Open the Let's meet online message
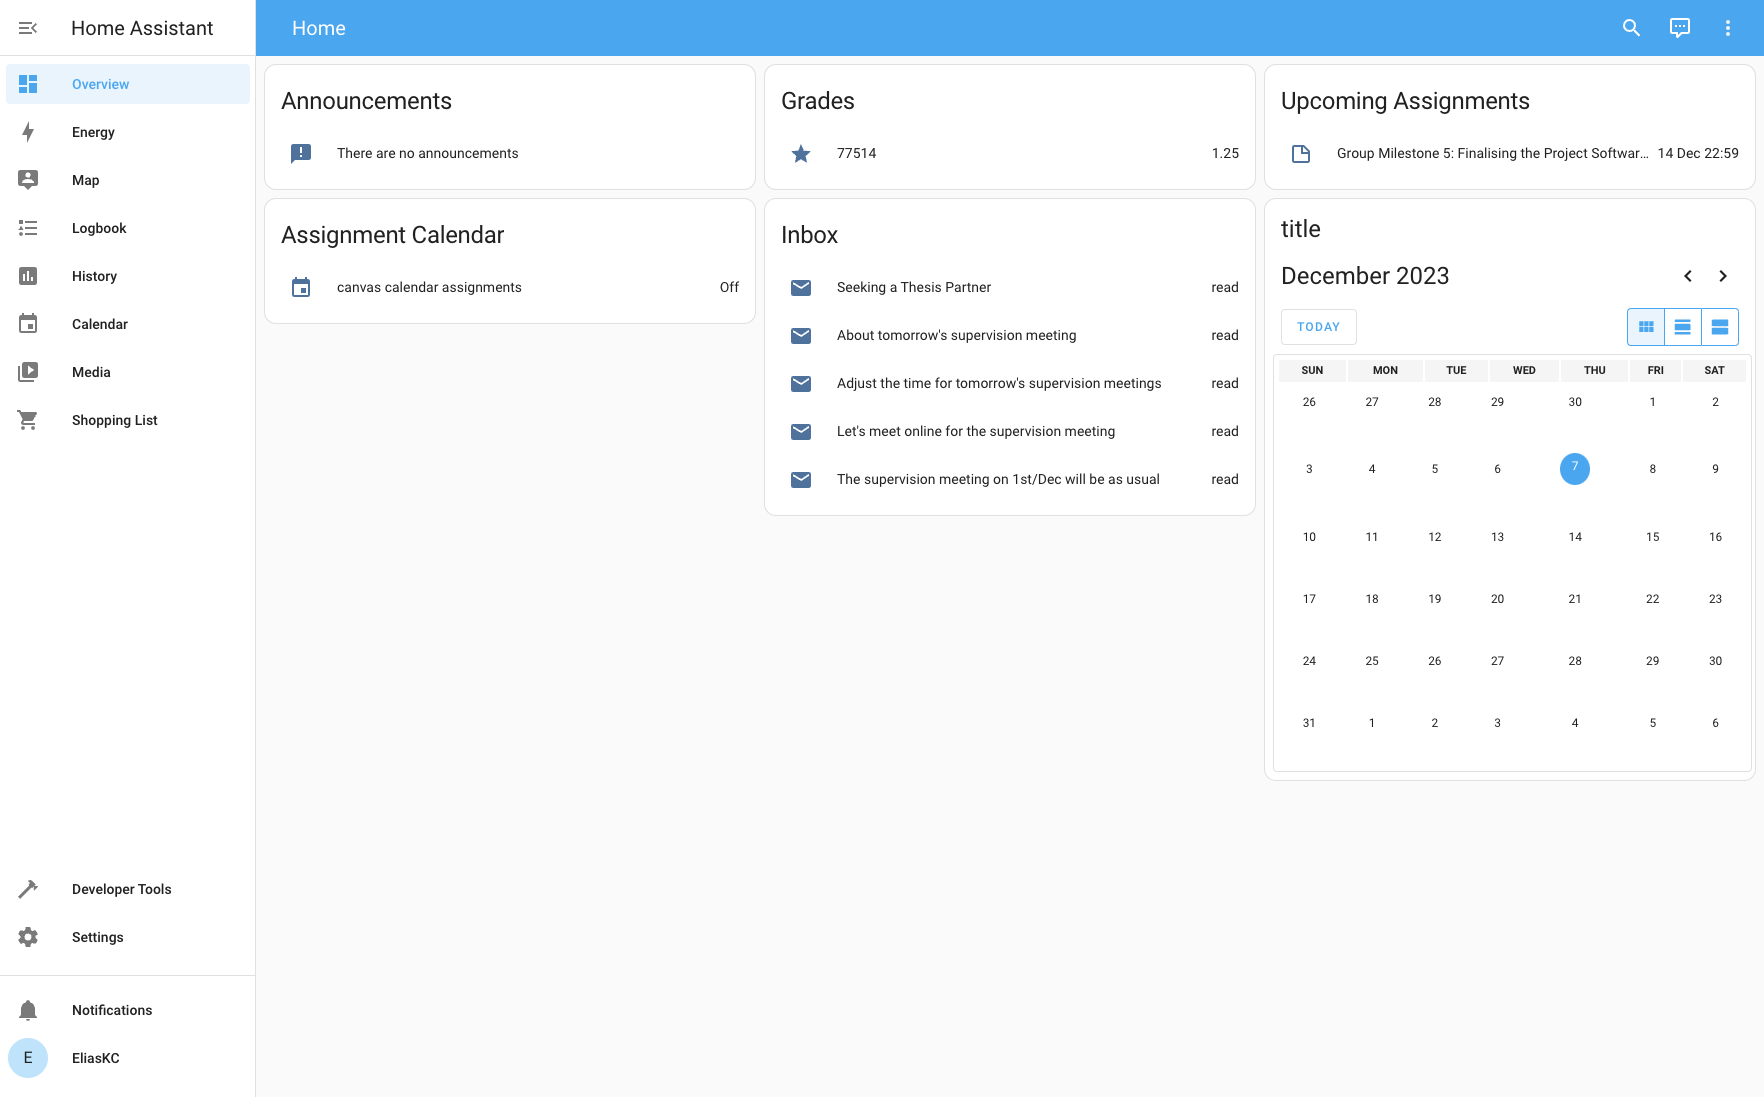 click(x=1010, y=431)
